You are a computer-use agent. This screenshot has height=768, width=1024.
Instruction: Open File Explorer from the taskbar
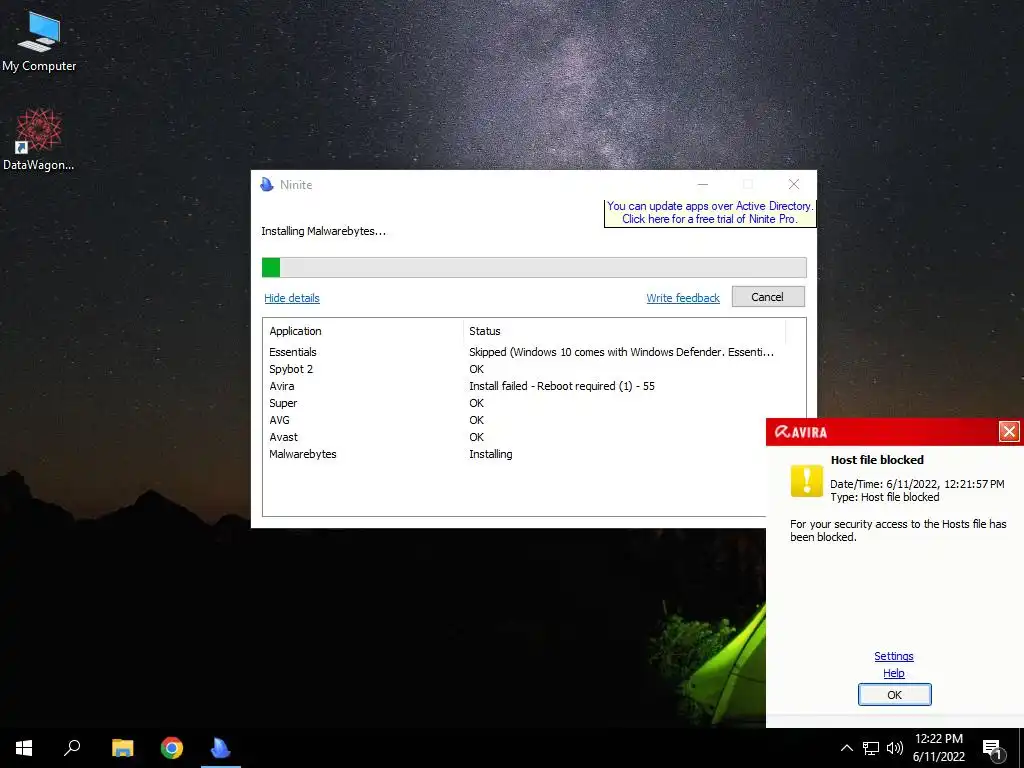(122, 748)
